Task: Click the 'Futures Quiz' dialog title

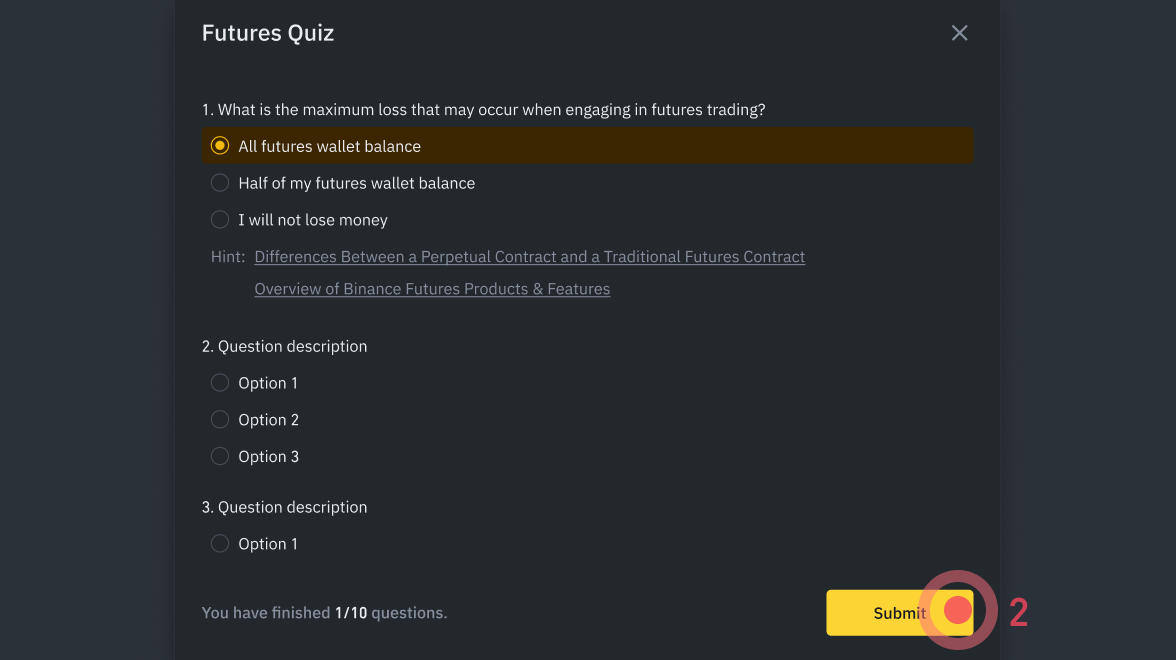Action: pyautogui.click(x=268, y=33)
